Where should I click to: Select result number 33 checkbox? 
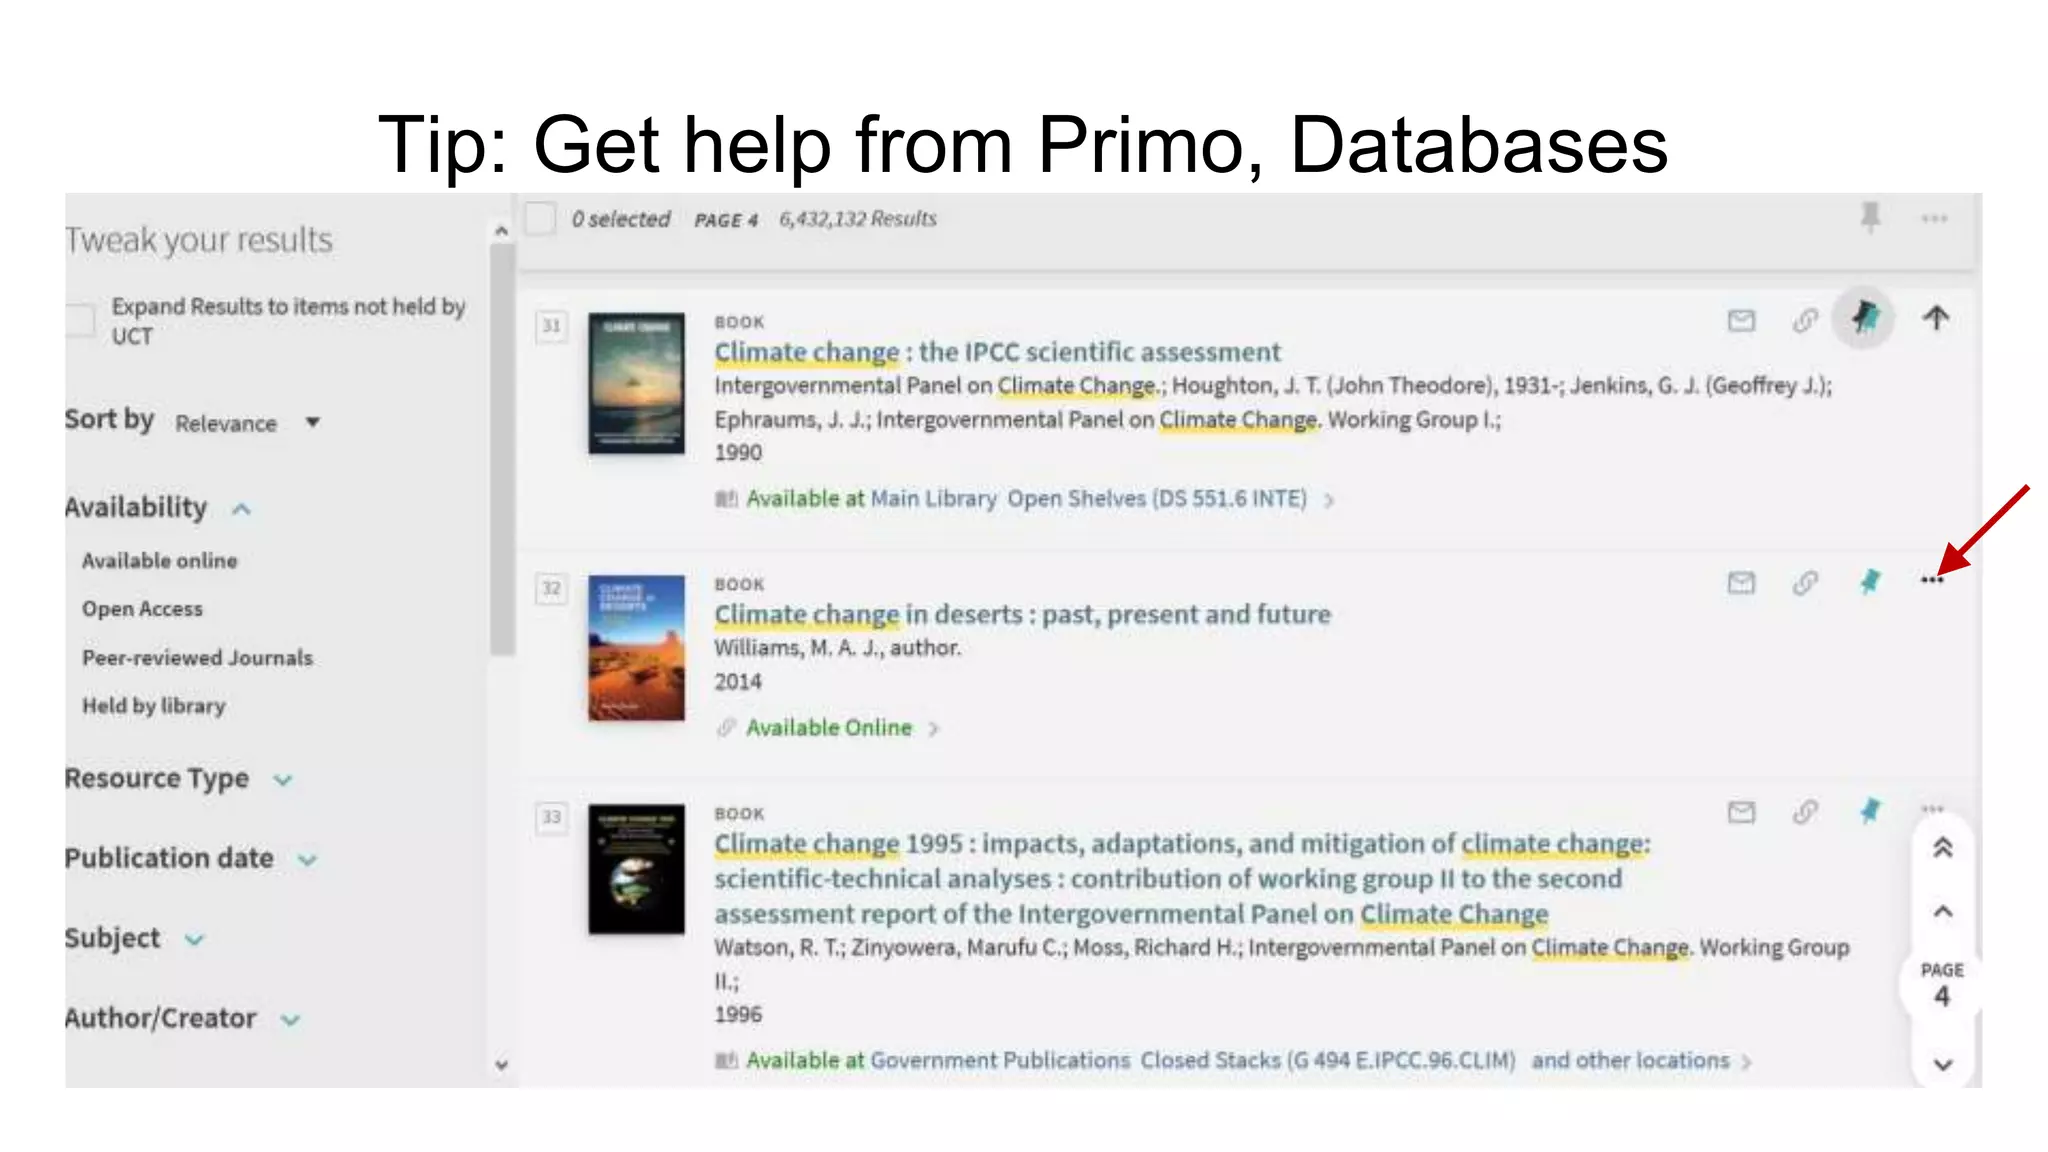click(551, 817)
